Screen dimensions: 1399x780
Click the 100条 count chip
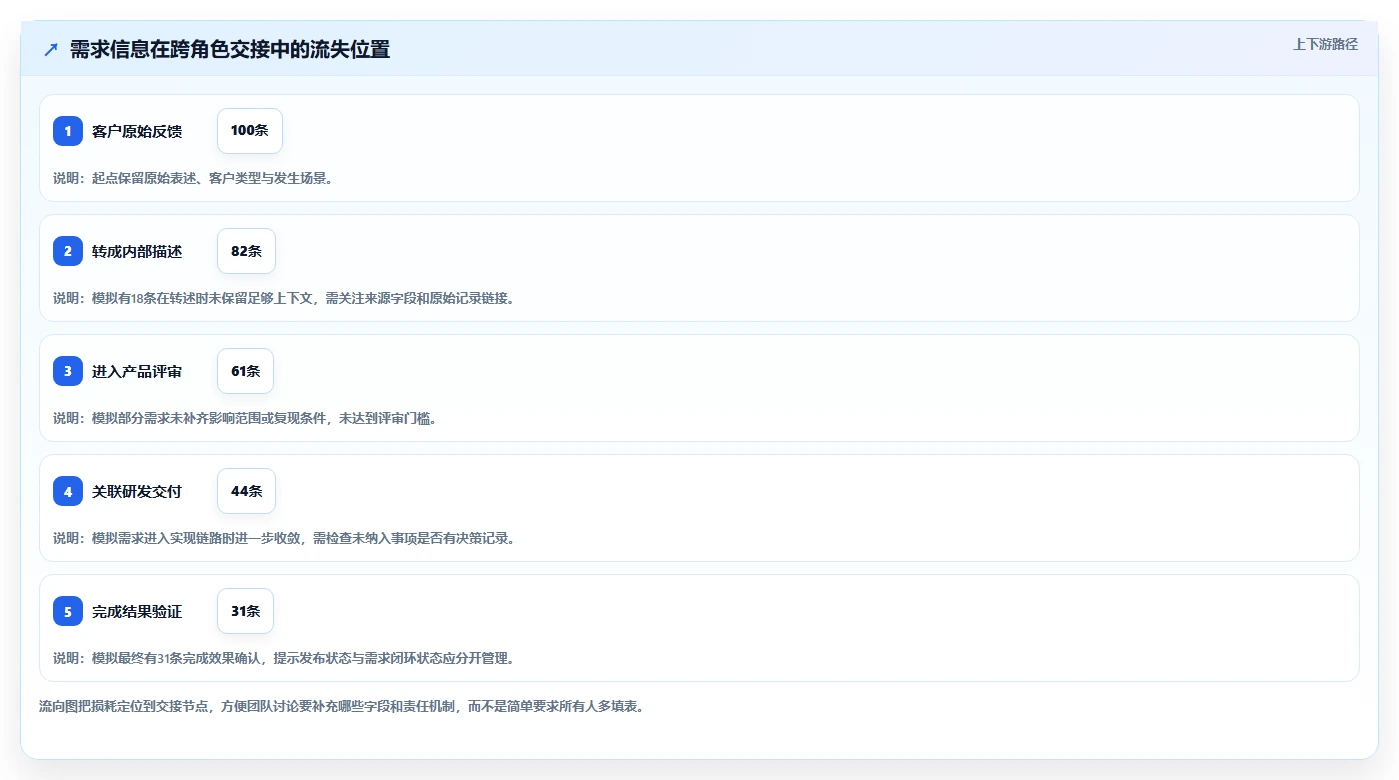tap(250, 131)
